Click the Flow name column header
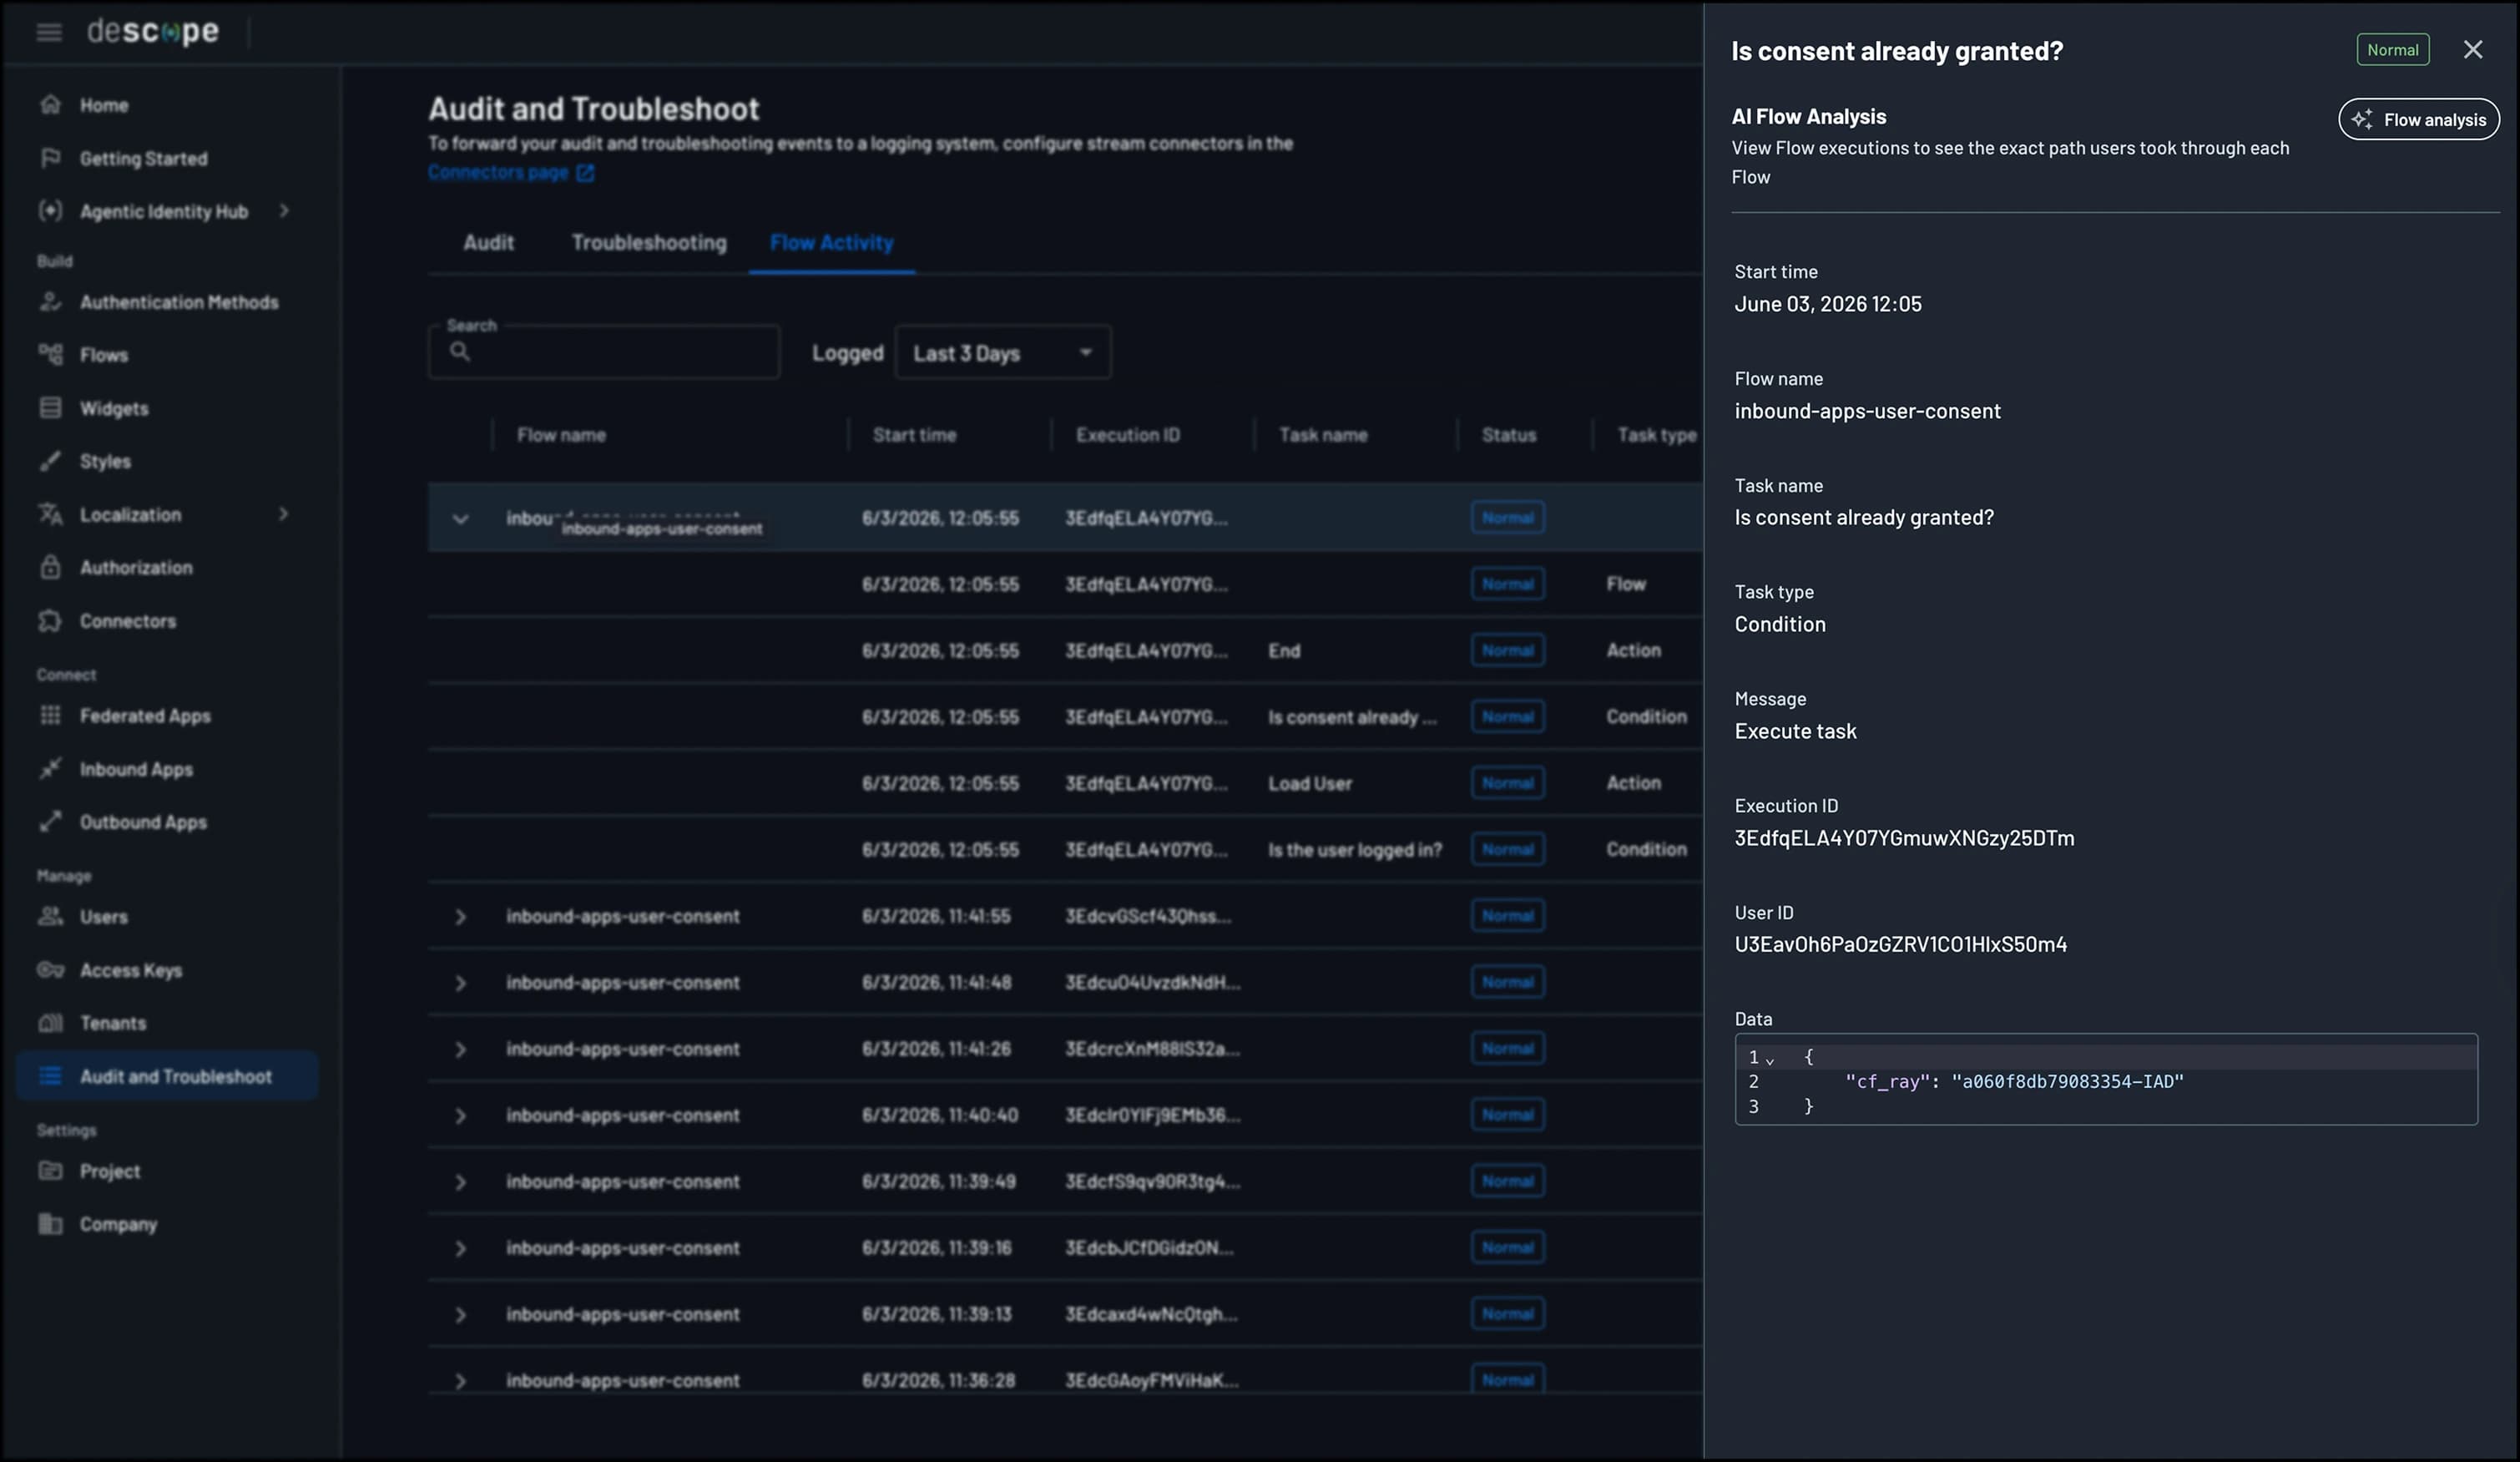The image size is (2520, 1462). click(561, 435)
